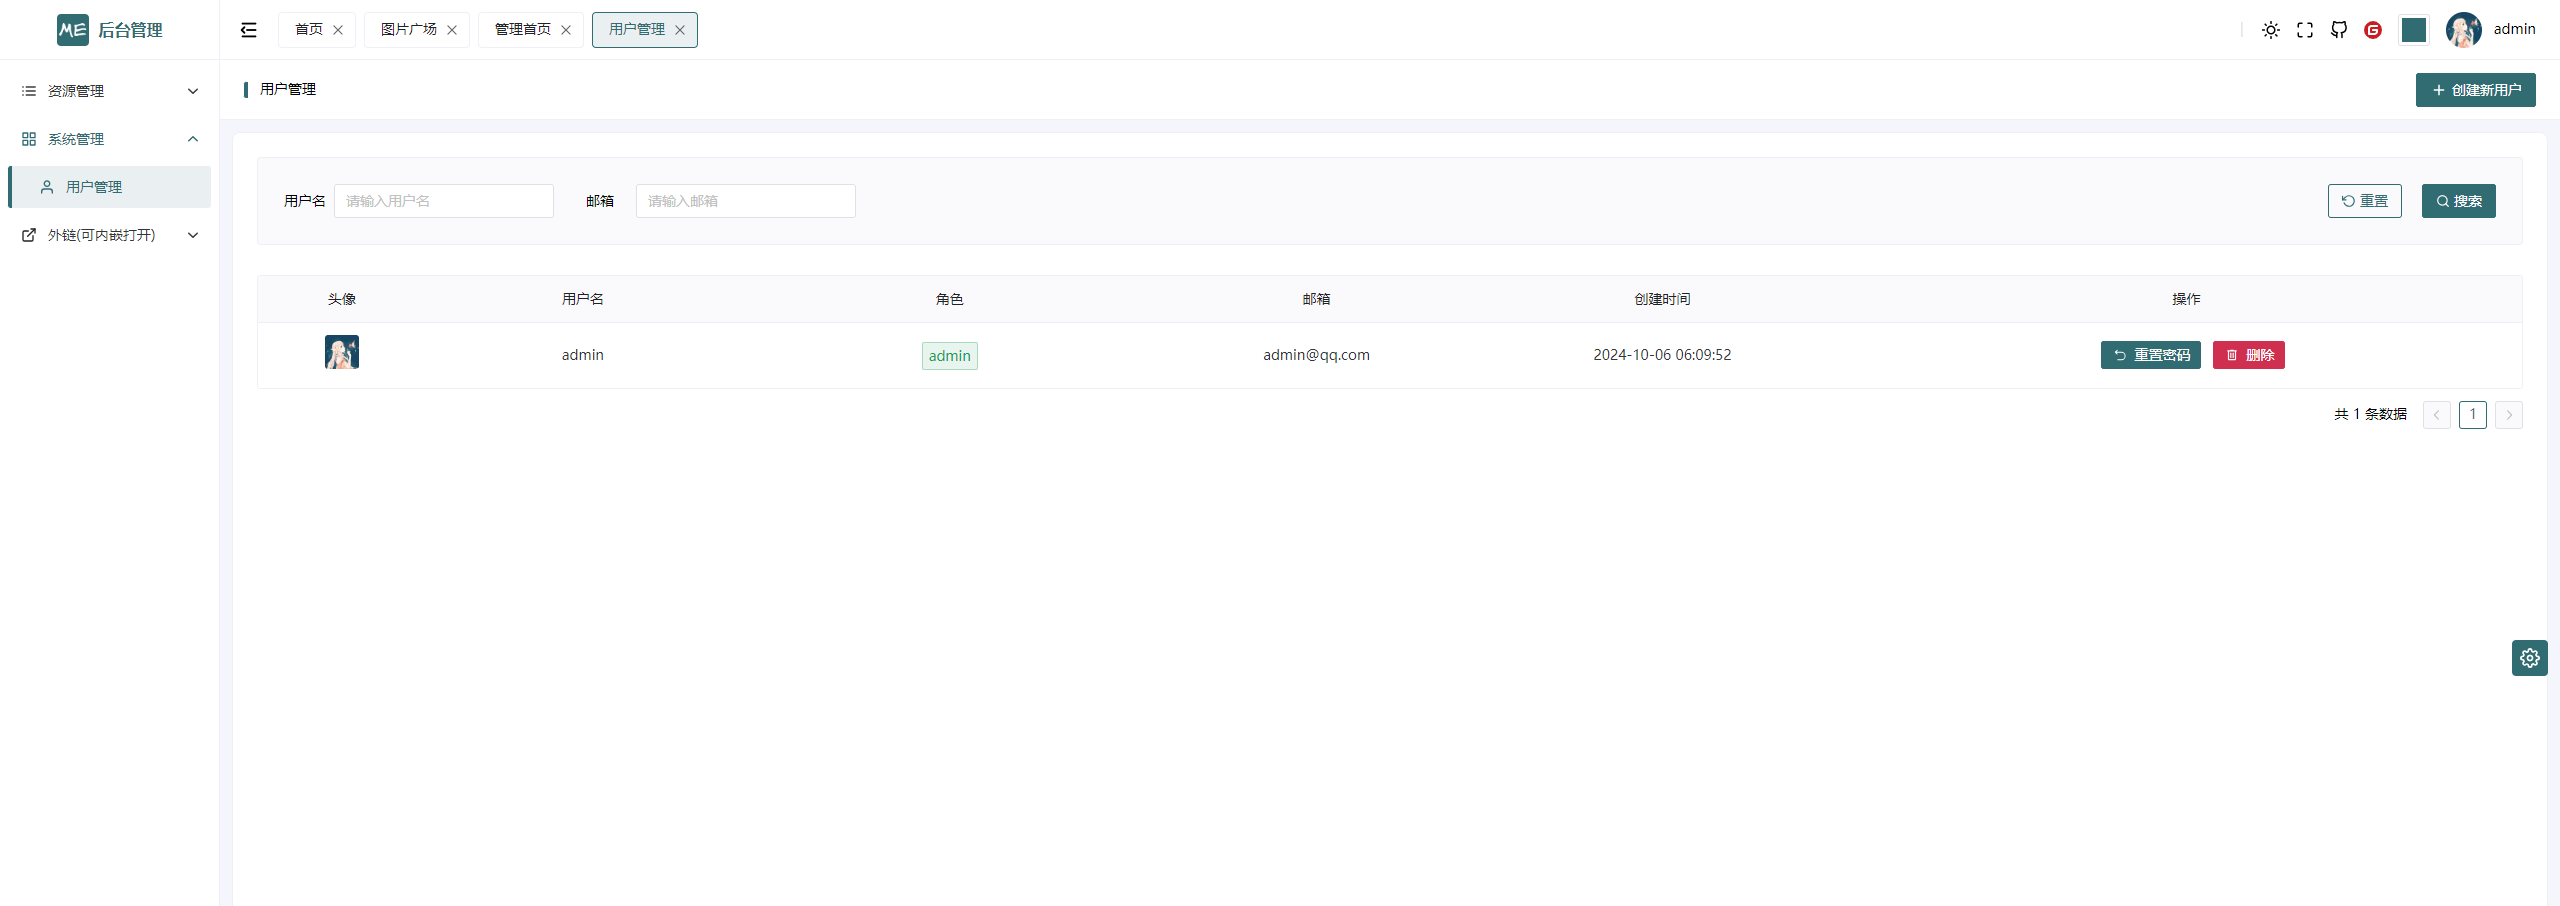This screenshot has width=2560, height=906.
Task: Collapse sidebar with the hamburger icon
Action: (x=247, y=30)
